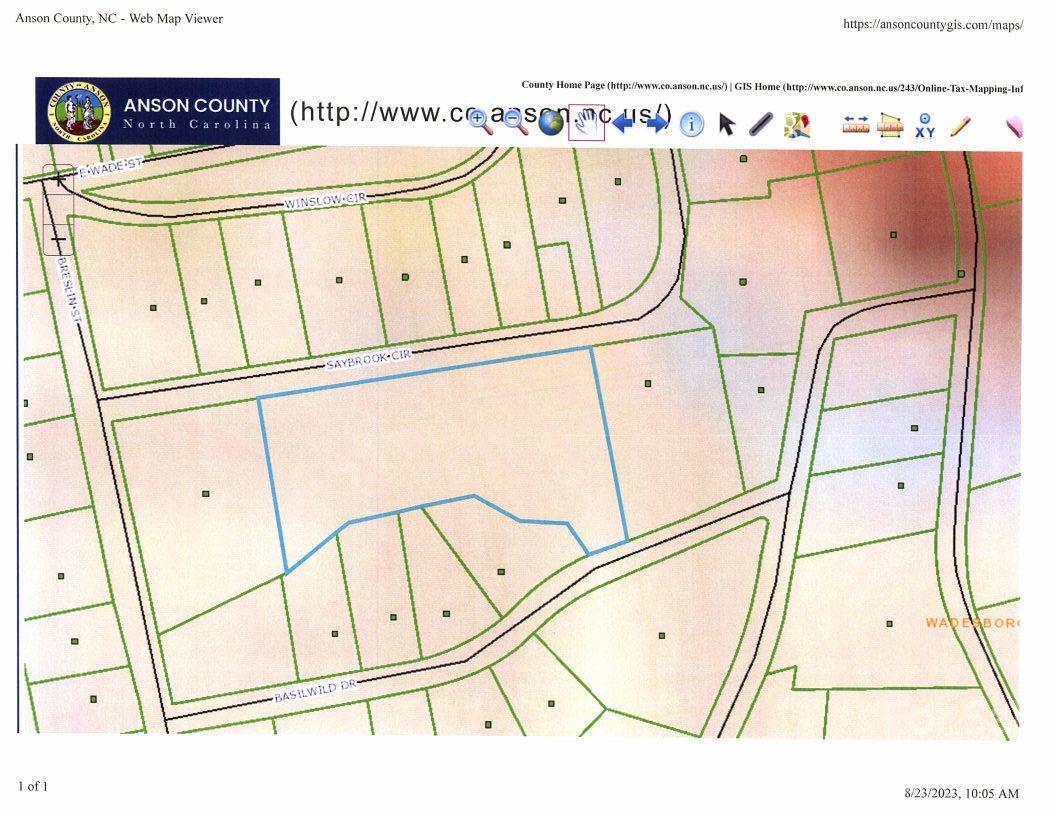Click the Anson County logo banner

click(x=158, y=112)
